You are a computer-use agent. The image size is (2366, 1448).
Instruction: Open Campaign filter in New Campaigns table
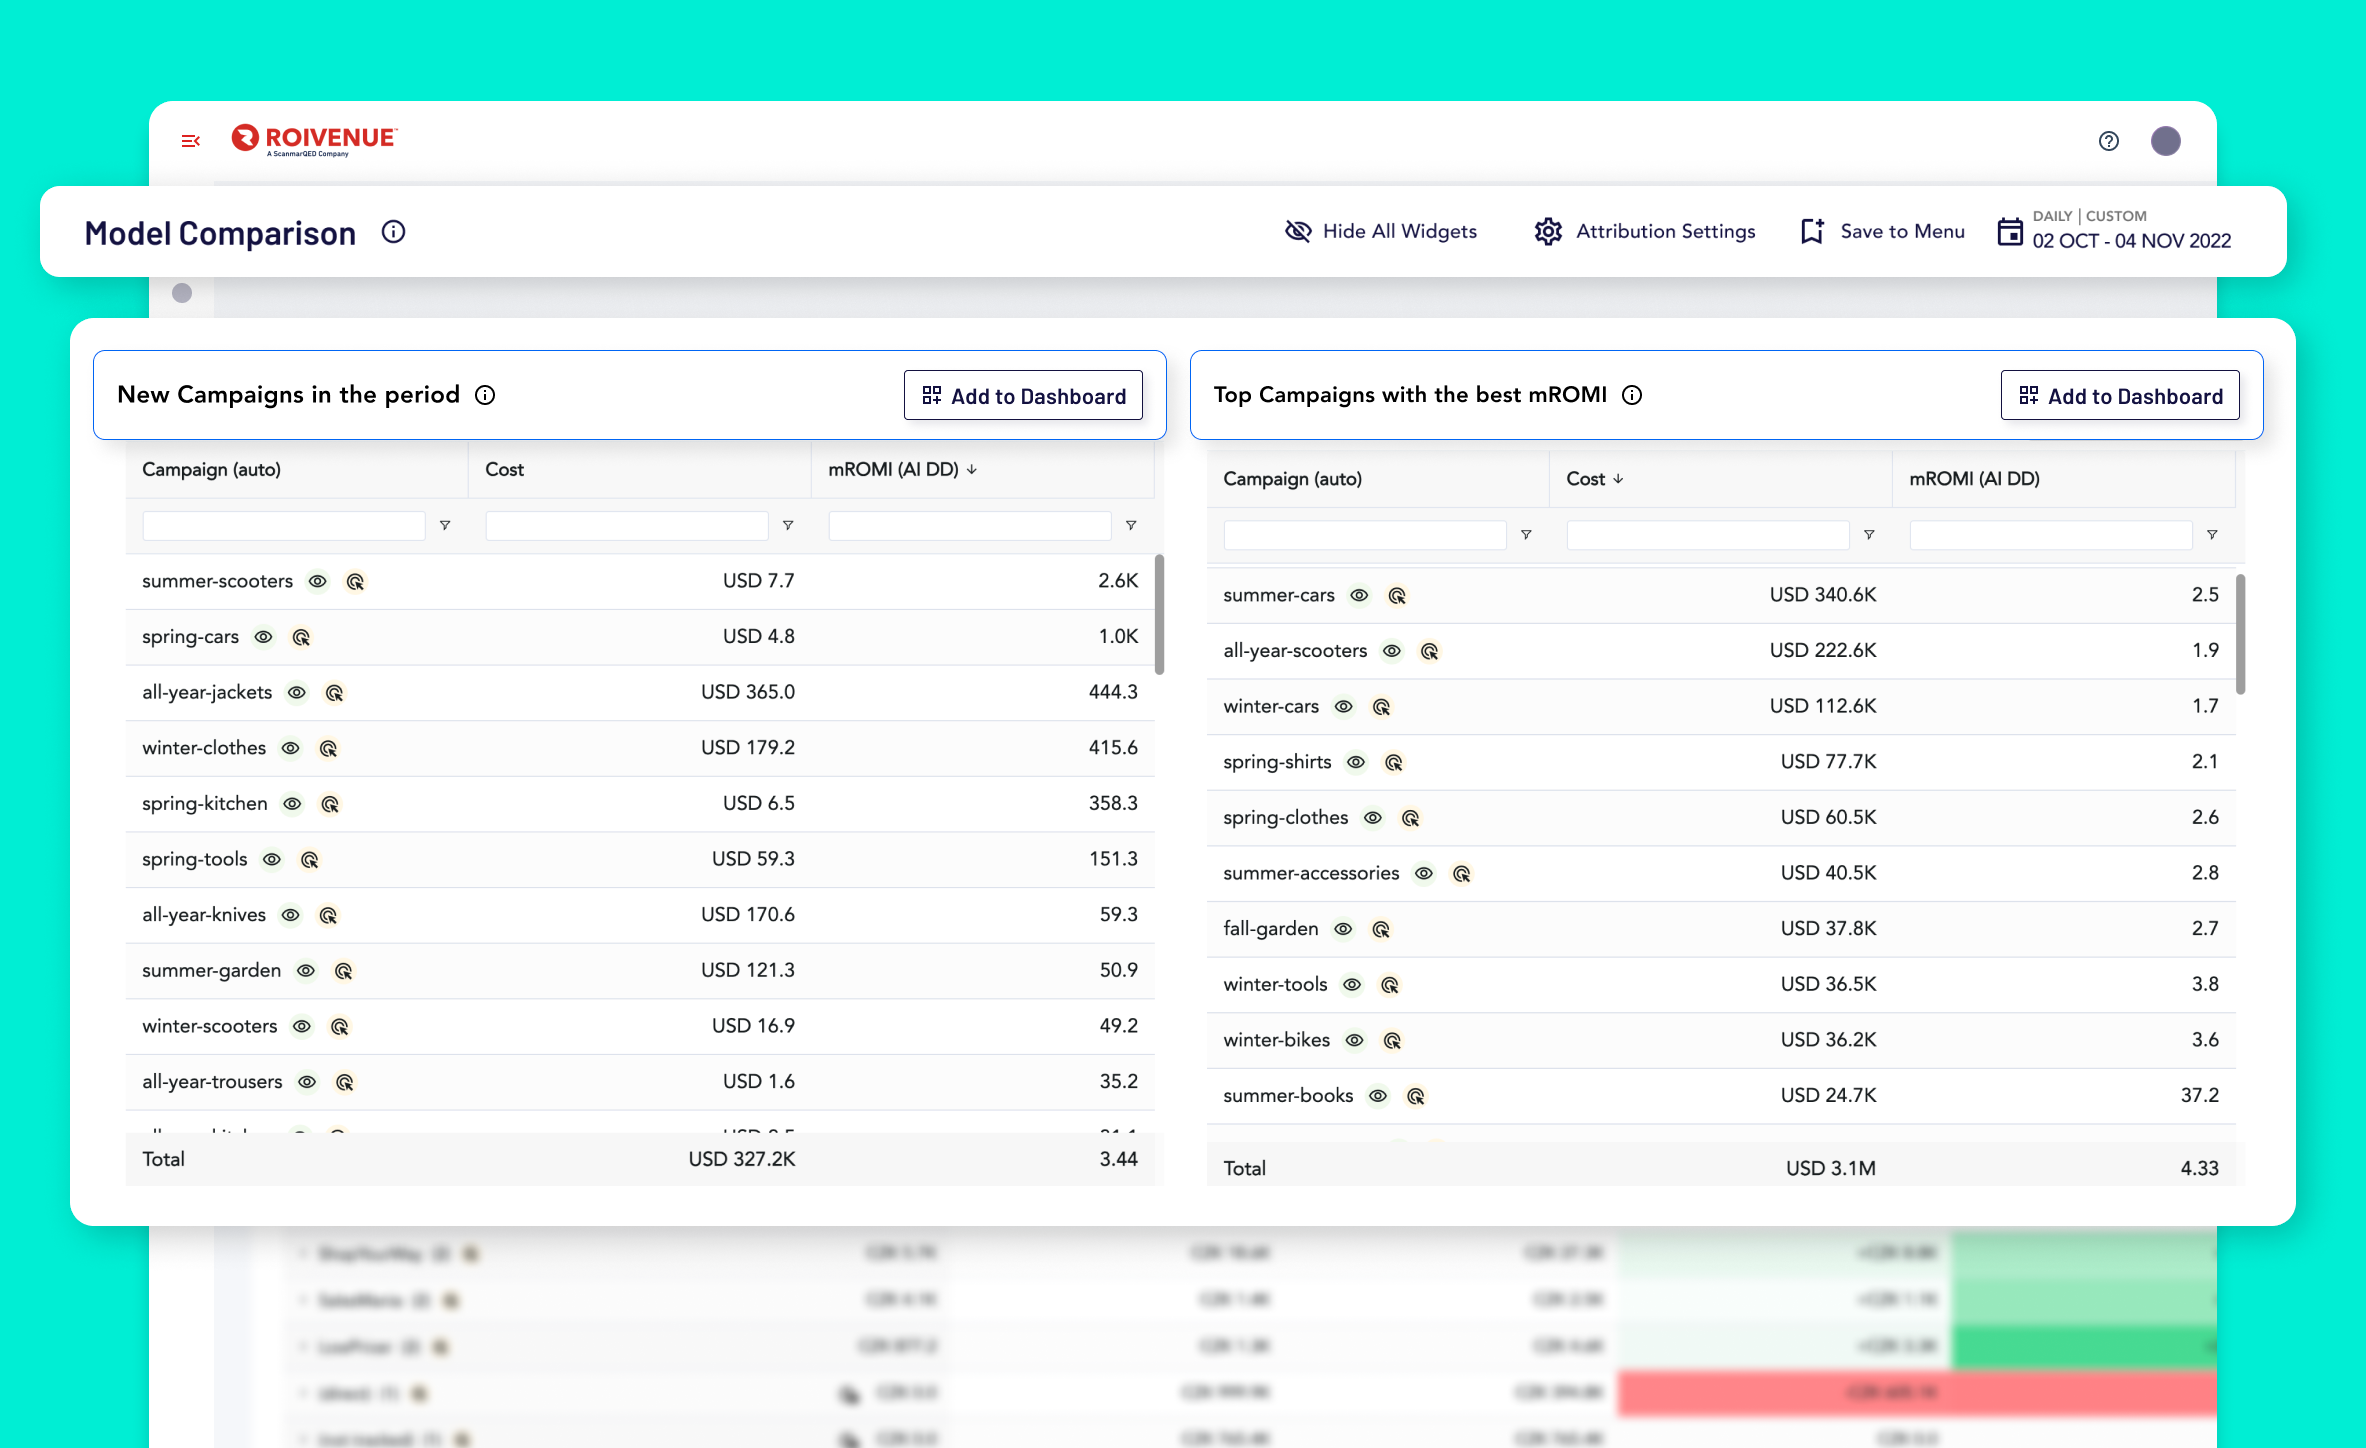pyautogui.click(x=445, y=526)
